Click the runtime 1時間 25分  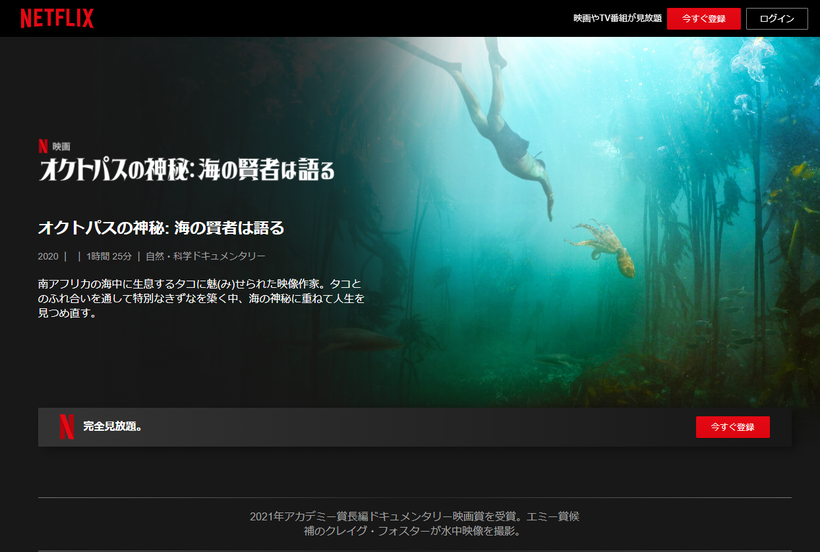[109, 256]
